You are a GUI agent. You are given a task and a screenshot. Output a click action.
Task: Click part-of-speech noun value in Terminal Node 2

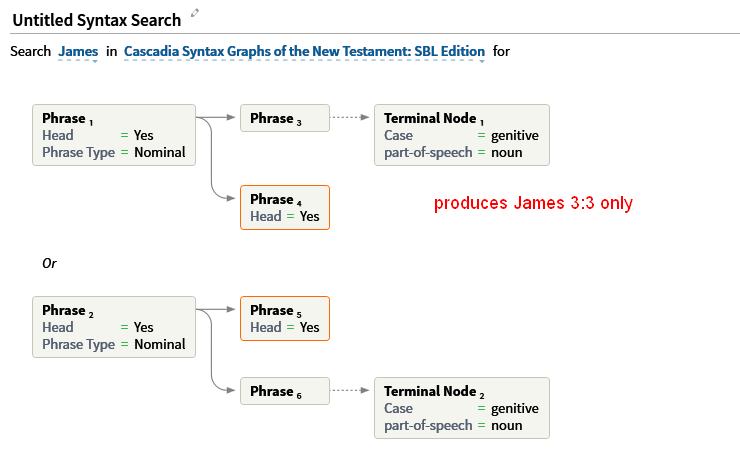pos(506,426)
